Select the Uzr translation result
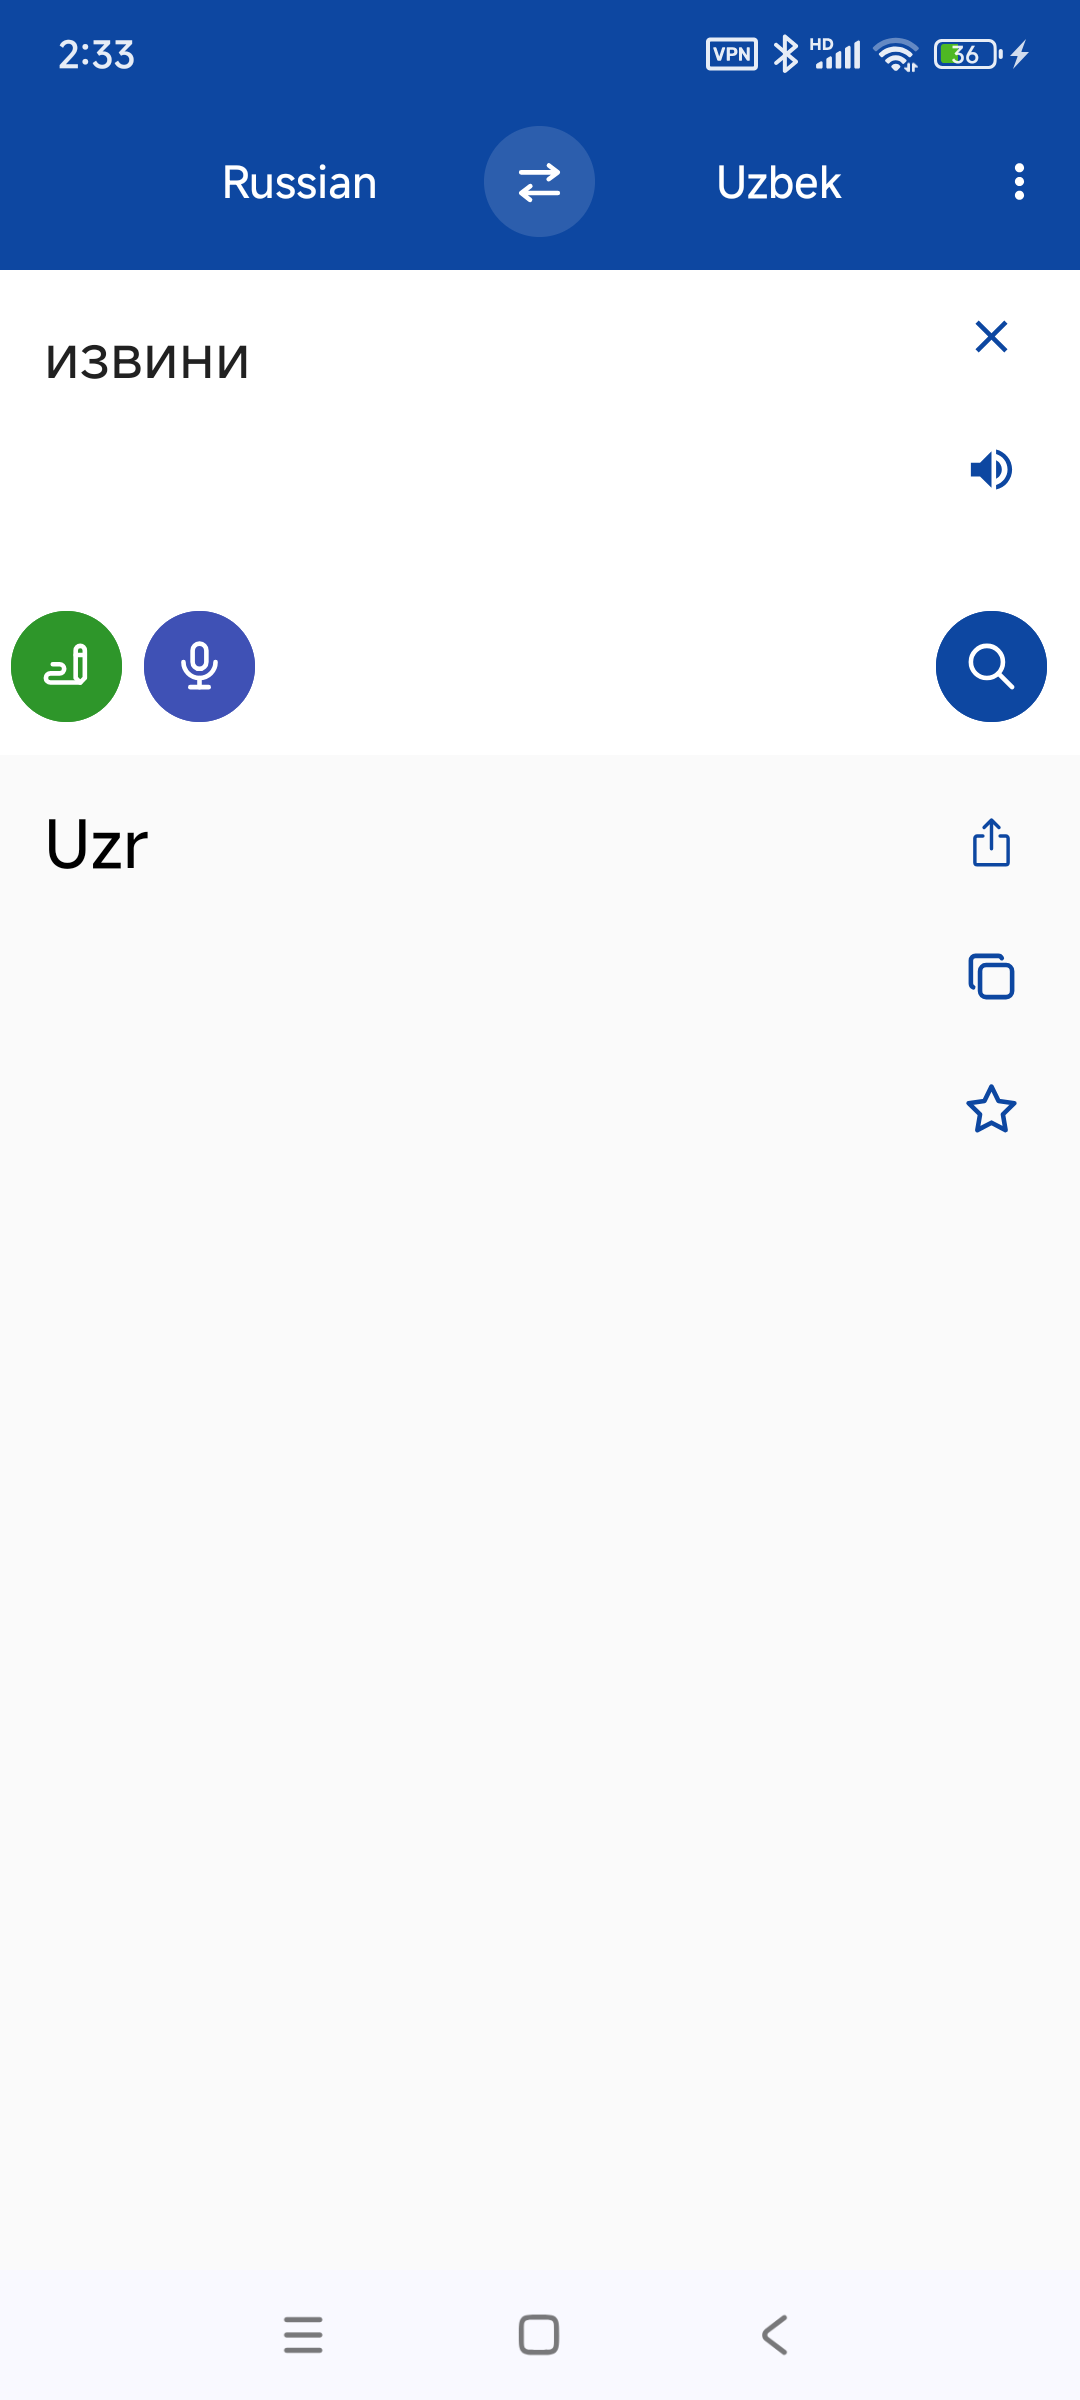Image resolution: width=1080 pixels, height=2400 pixels. [97, 845]
